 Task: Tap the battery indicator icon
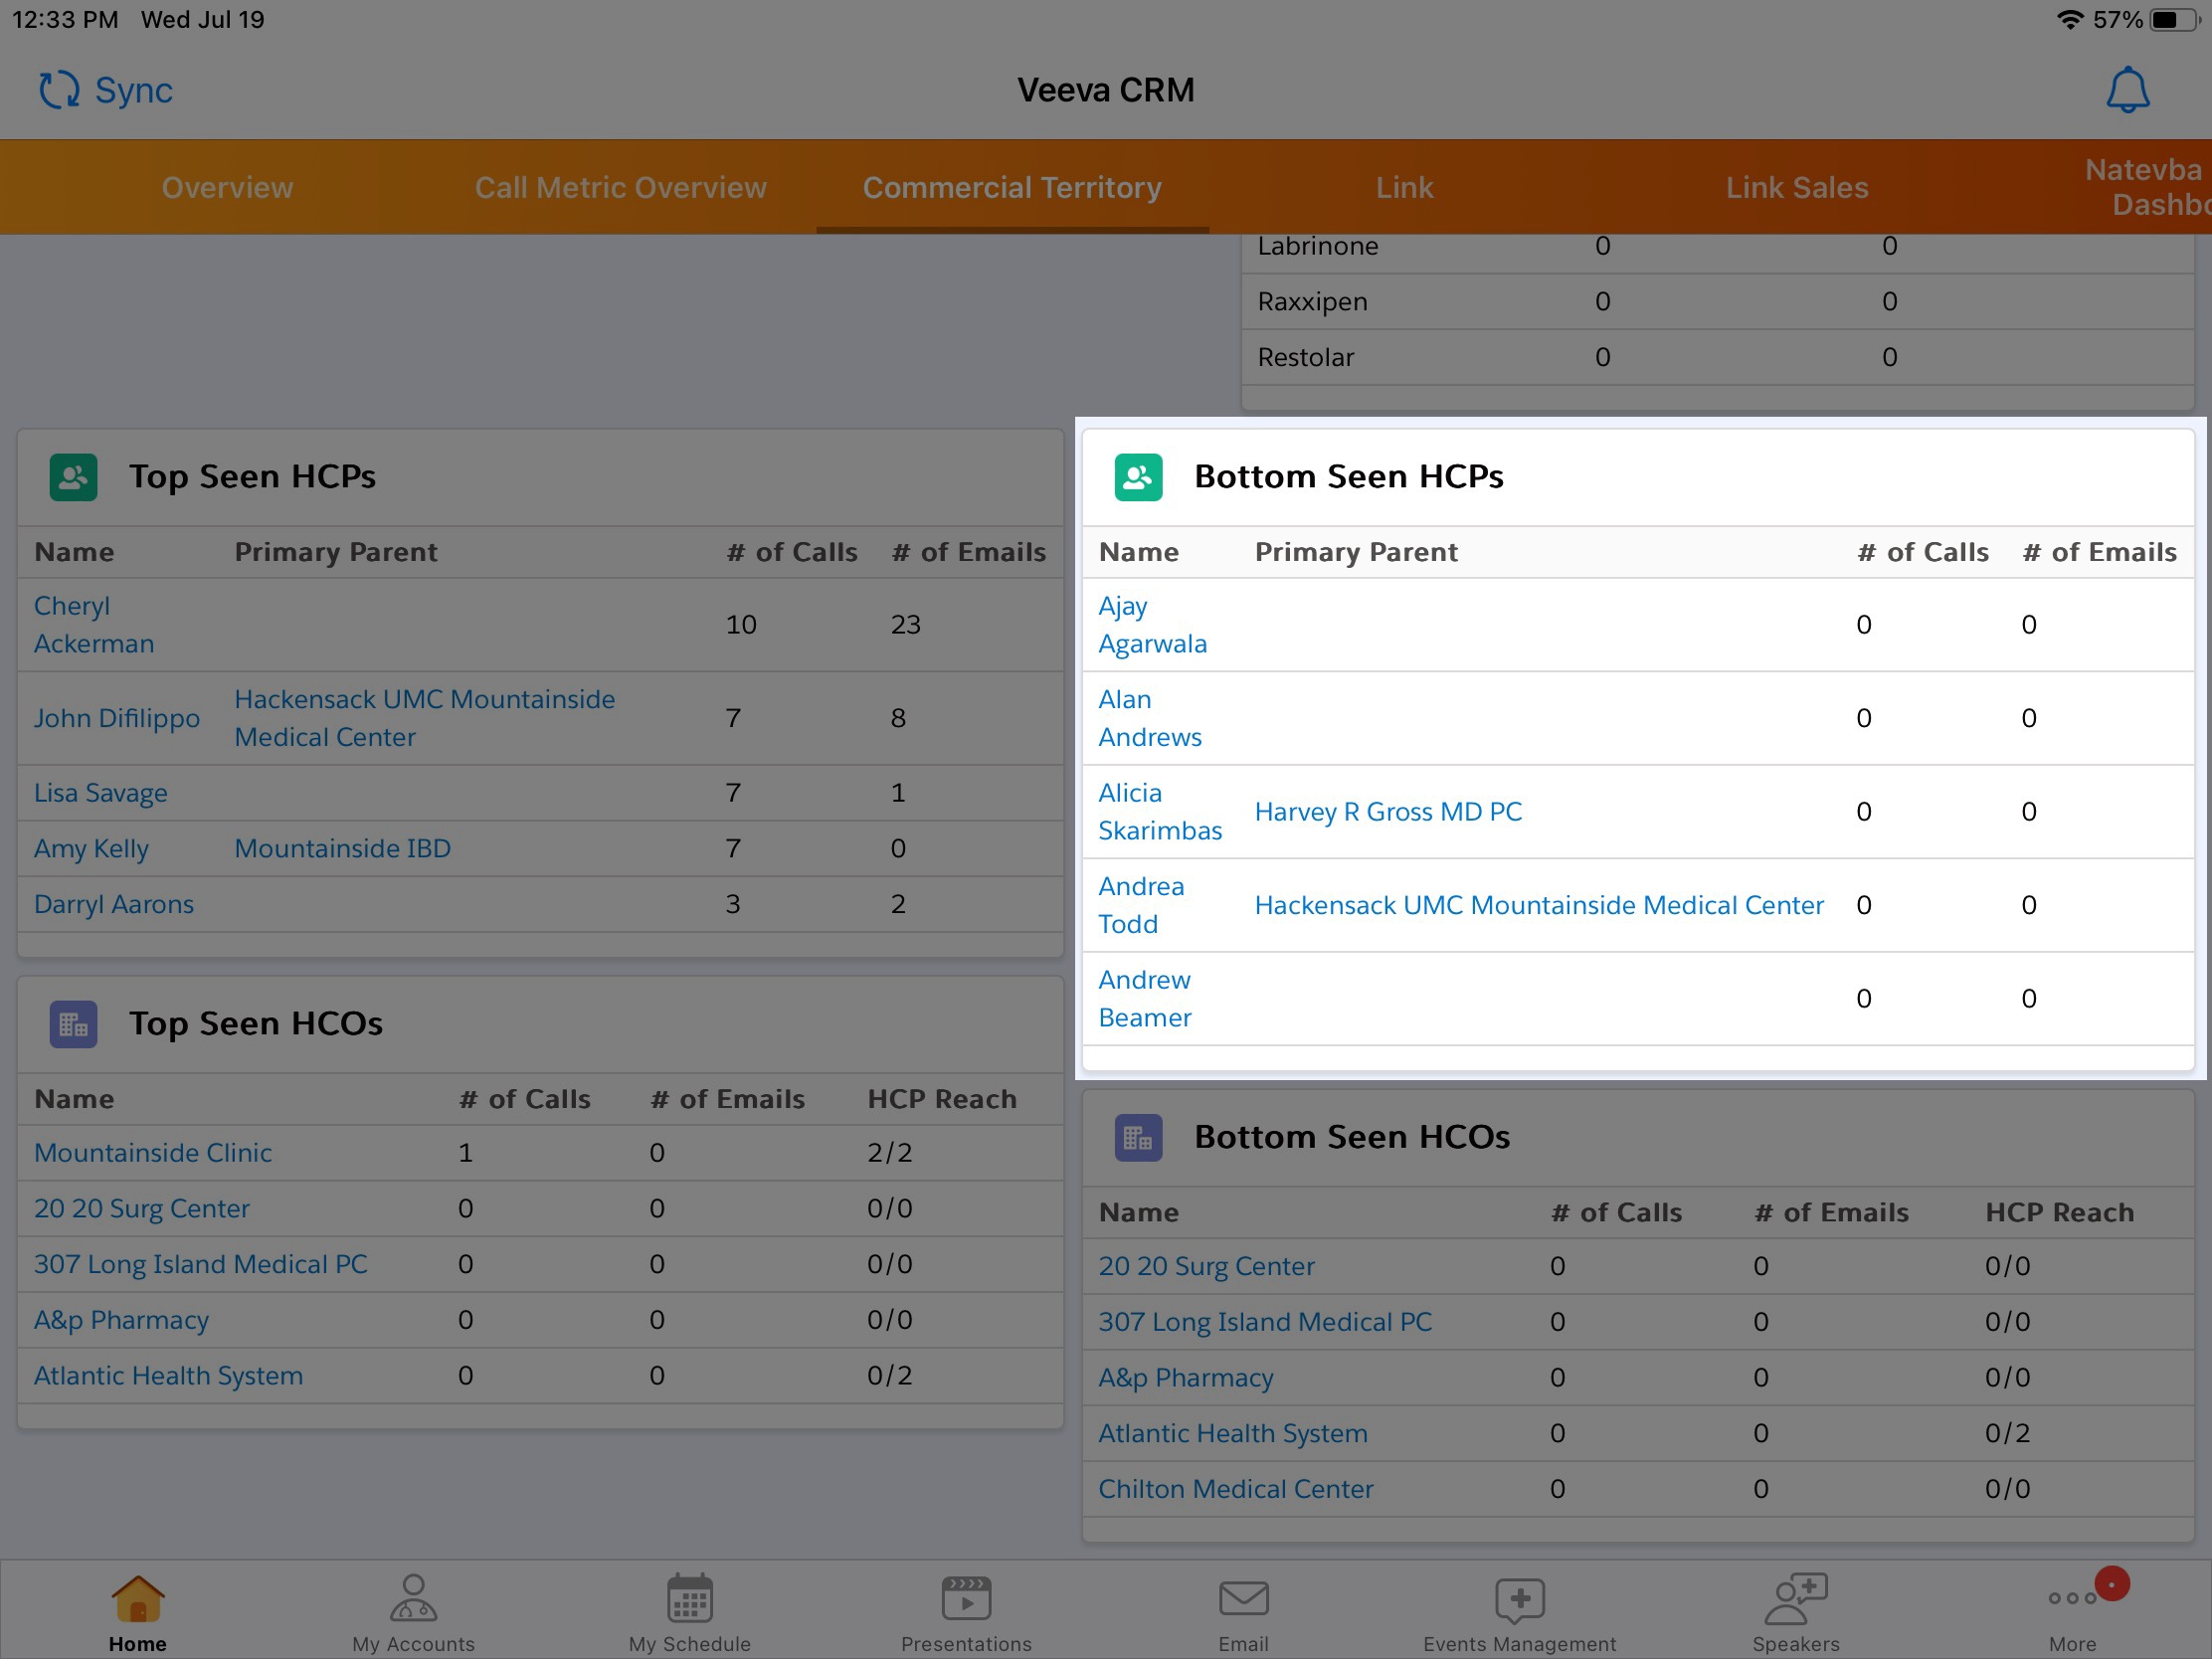[x=2175, y=20]
